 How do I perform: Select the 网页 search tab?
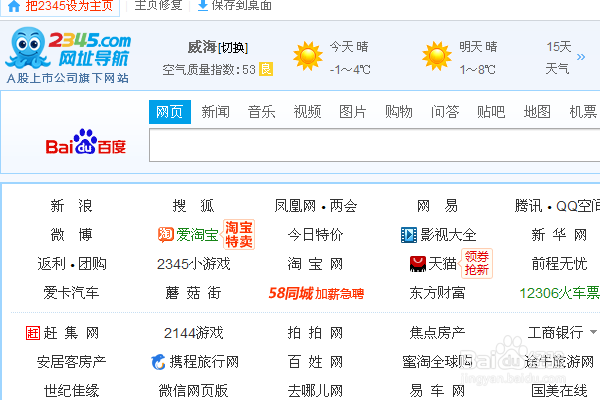(x=170, y=112)
